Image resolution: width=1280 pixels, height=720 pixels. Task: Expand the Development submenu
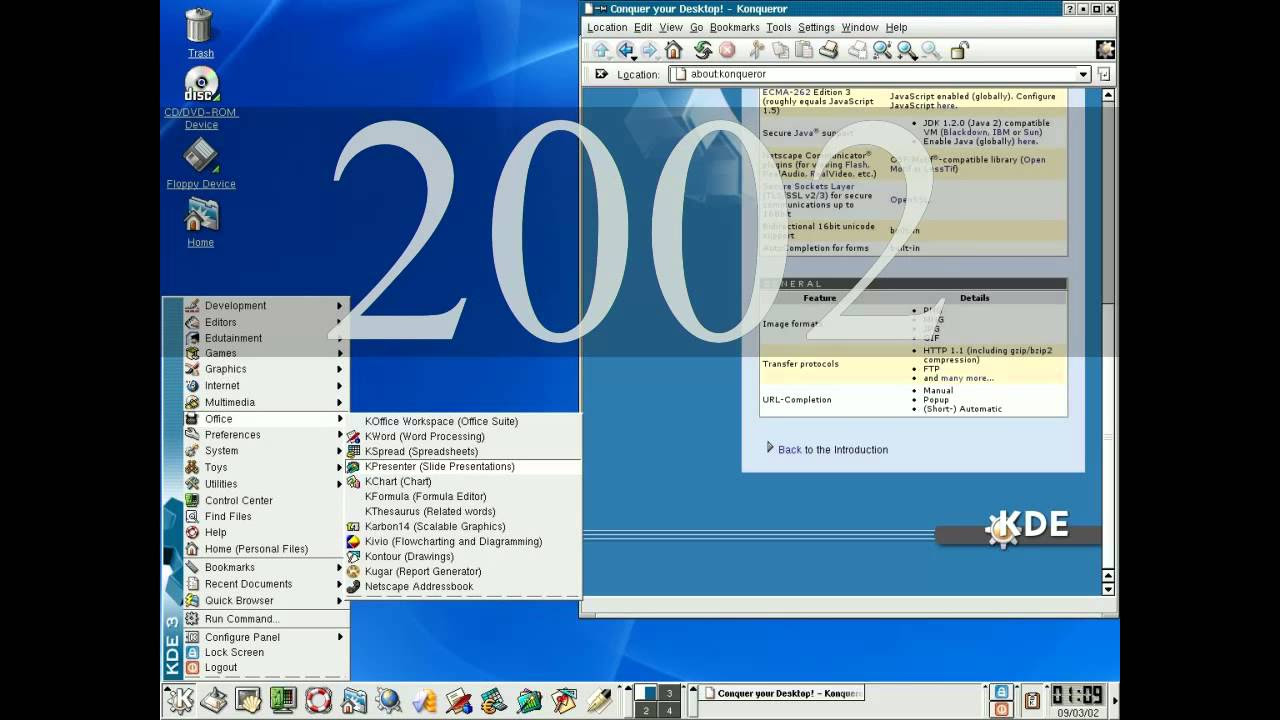click(264, 306)
